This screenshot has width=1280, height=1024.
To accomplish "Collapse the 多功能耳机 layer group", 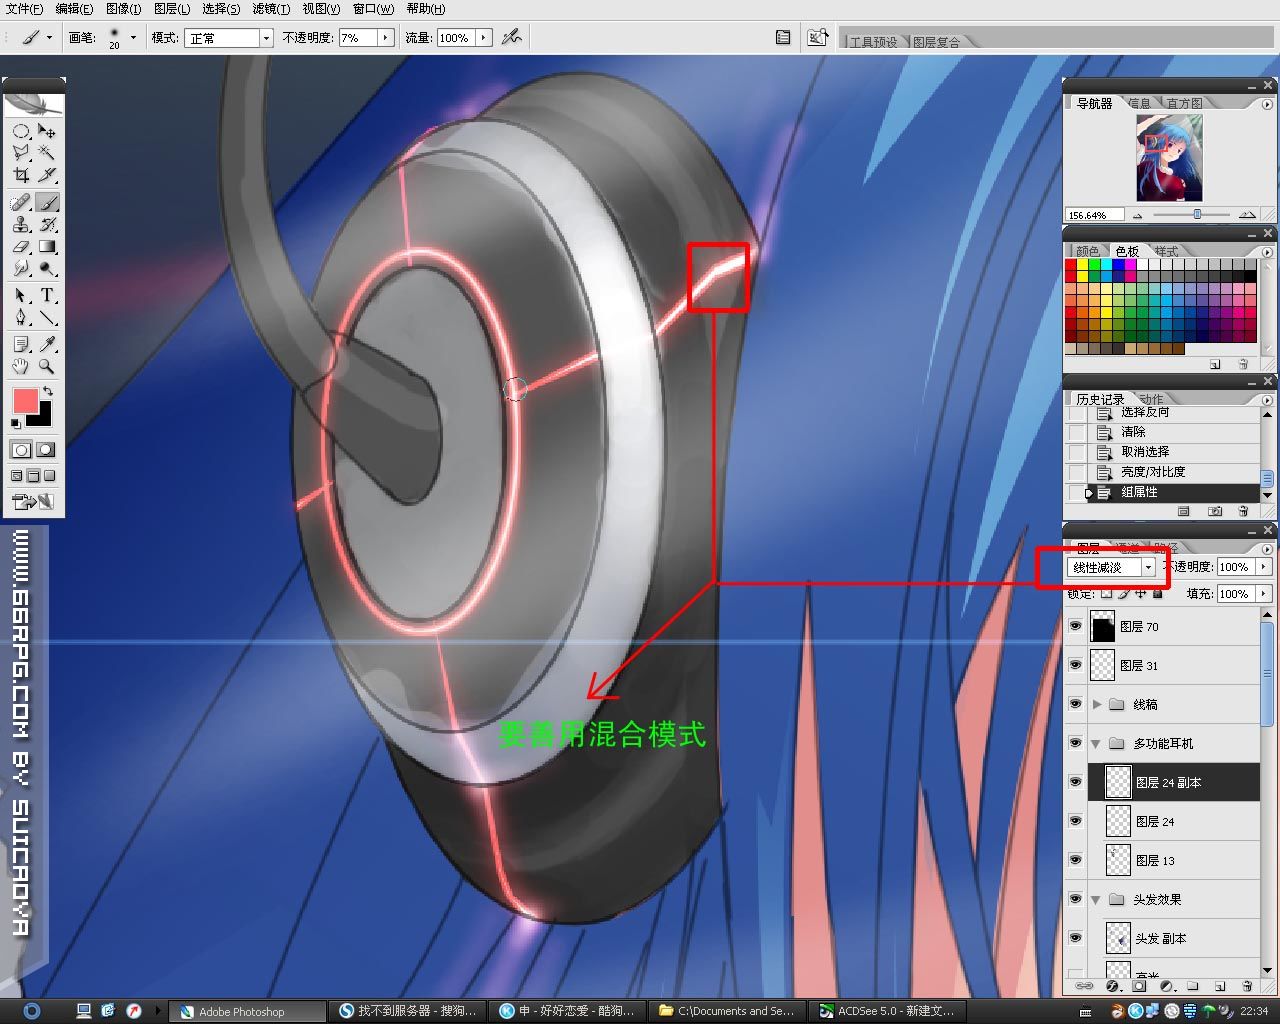I will [x=1097, y=744].
